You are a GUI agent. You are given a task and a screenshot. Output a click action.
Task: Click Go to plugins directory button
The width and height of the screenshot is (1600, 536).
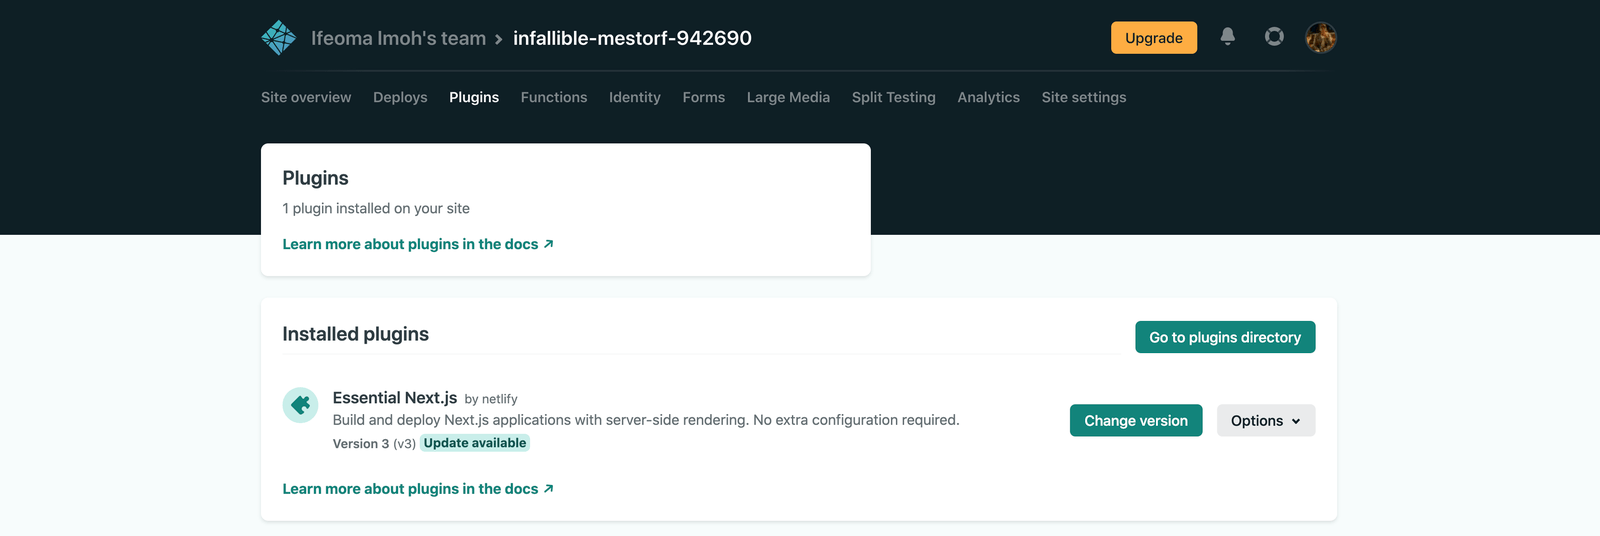1225,337
